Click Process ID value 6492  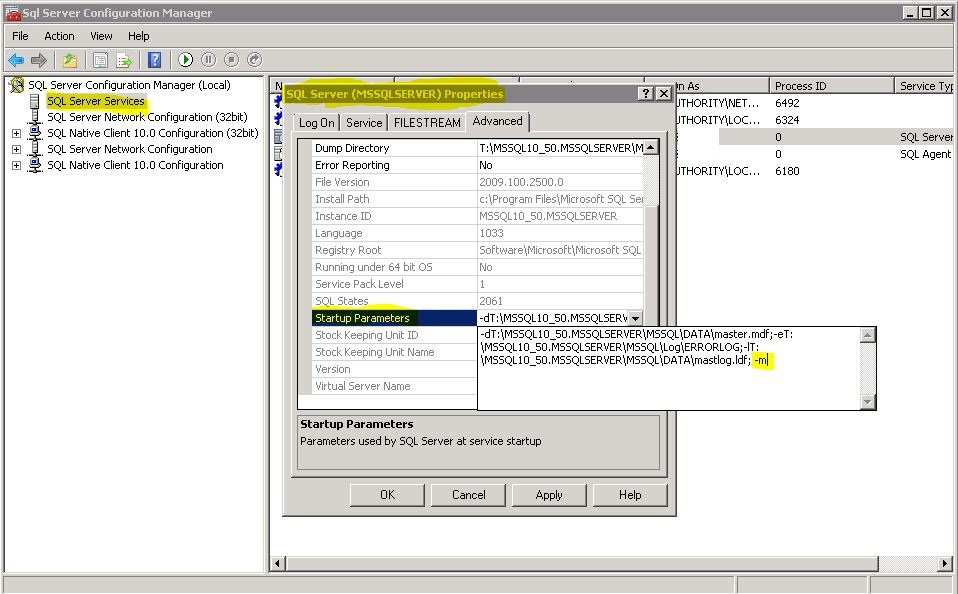[787, 103]
